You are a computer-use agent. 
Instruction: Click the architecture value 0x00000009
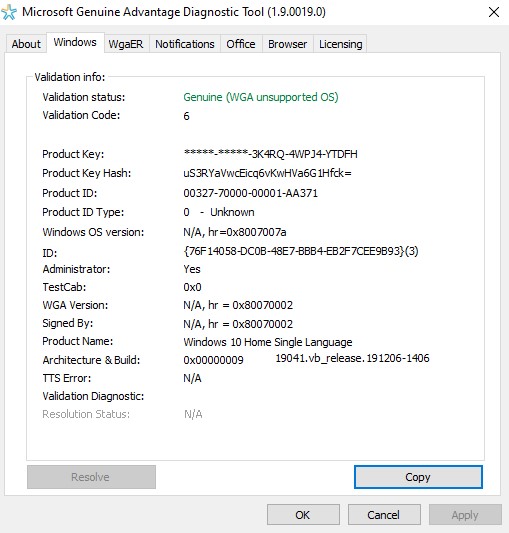pos(213,360)
